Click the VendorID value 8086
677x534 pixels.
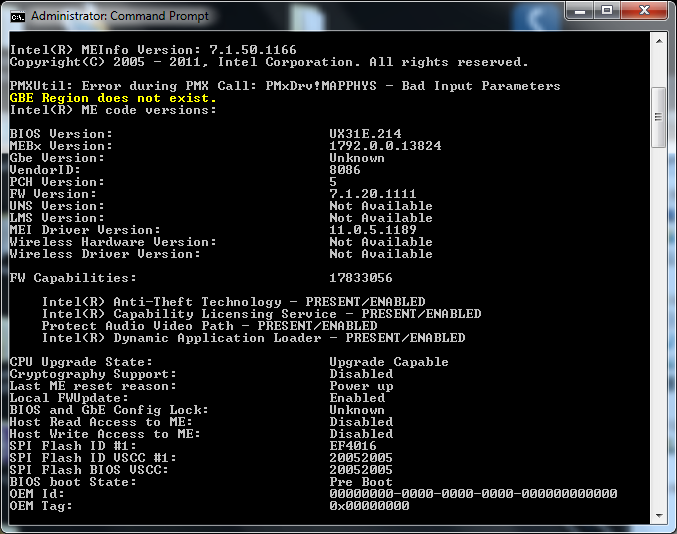pyautogui.click(x=345, y=170)
